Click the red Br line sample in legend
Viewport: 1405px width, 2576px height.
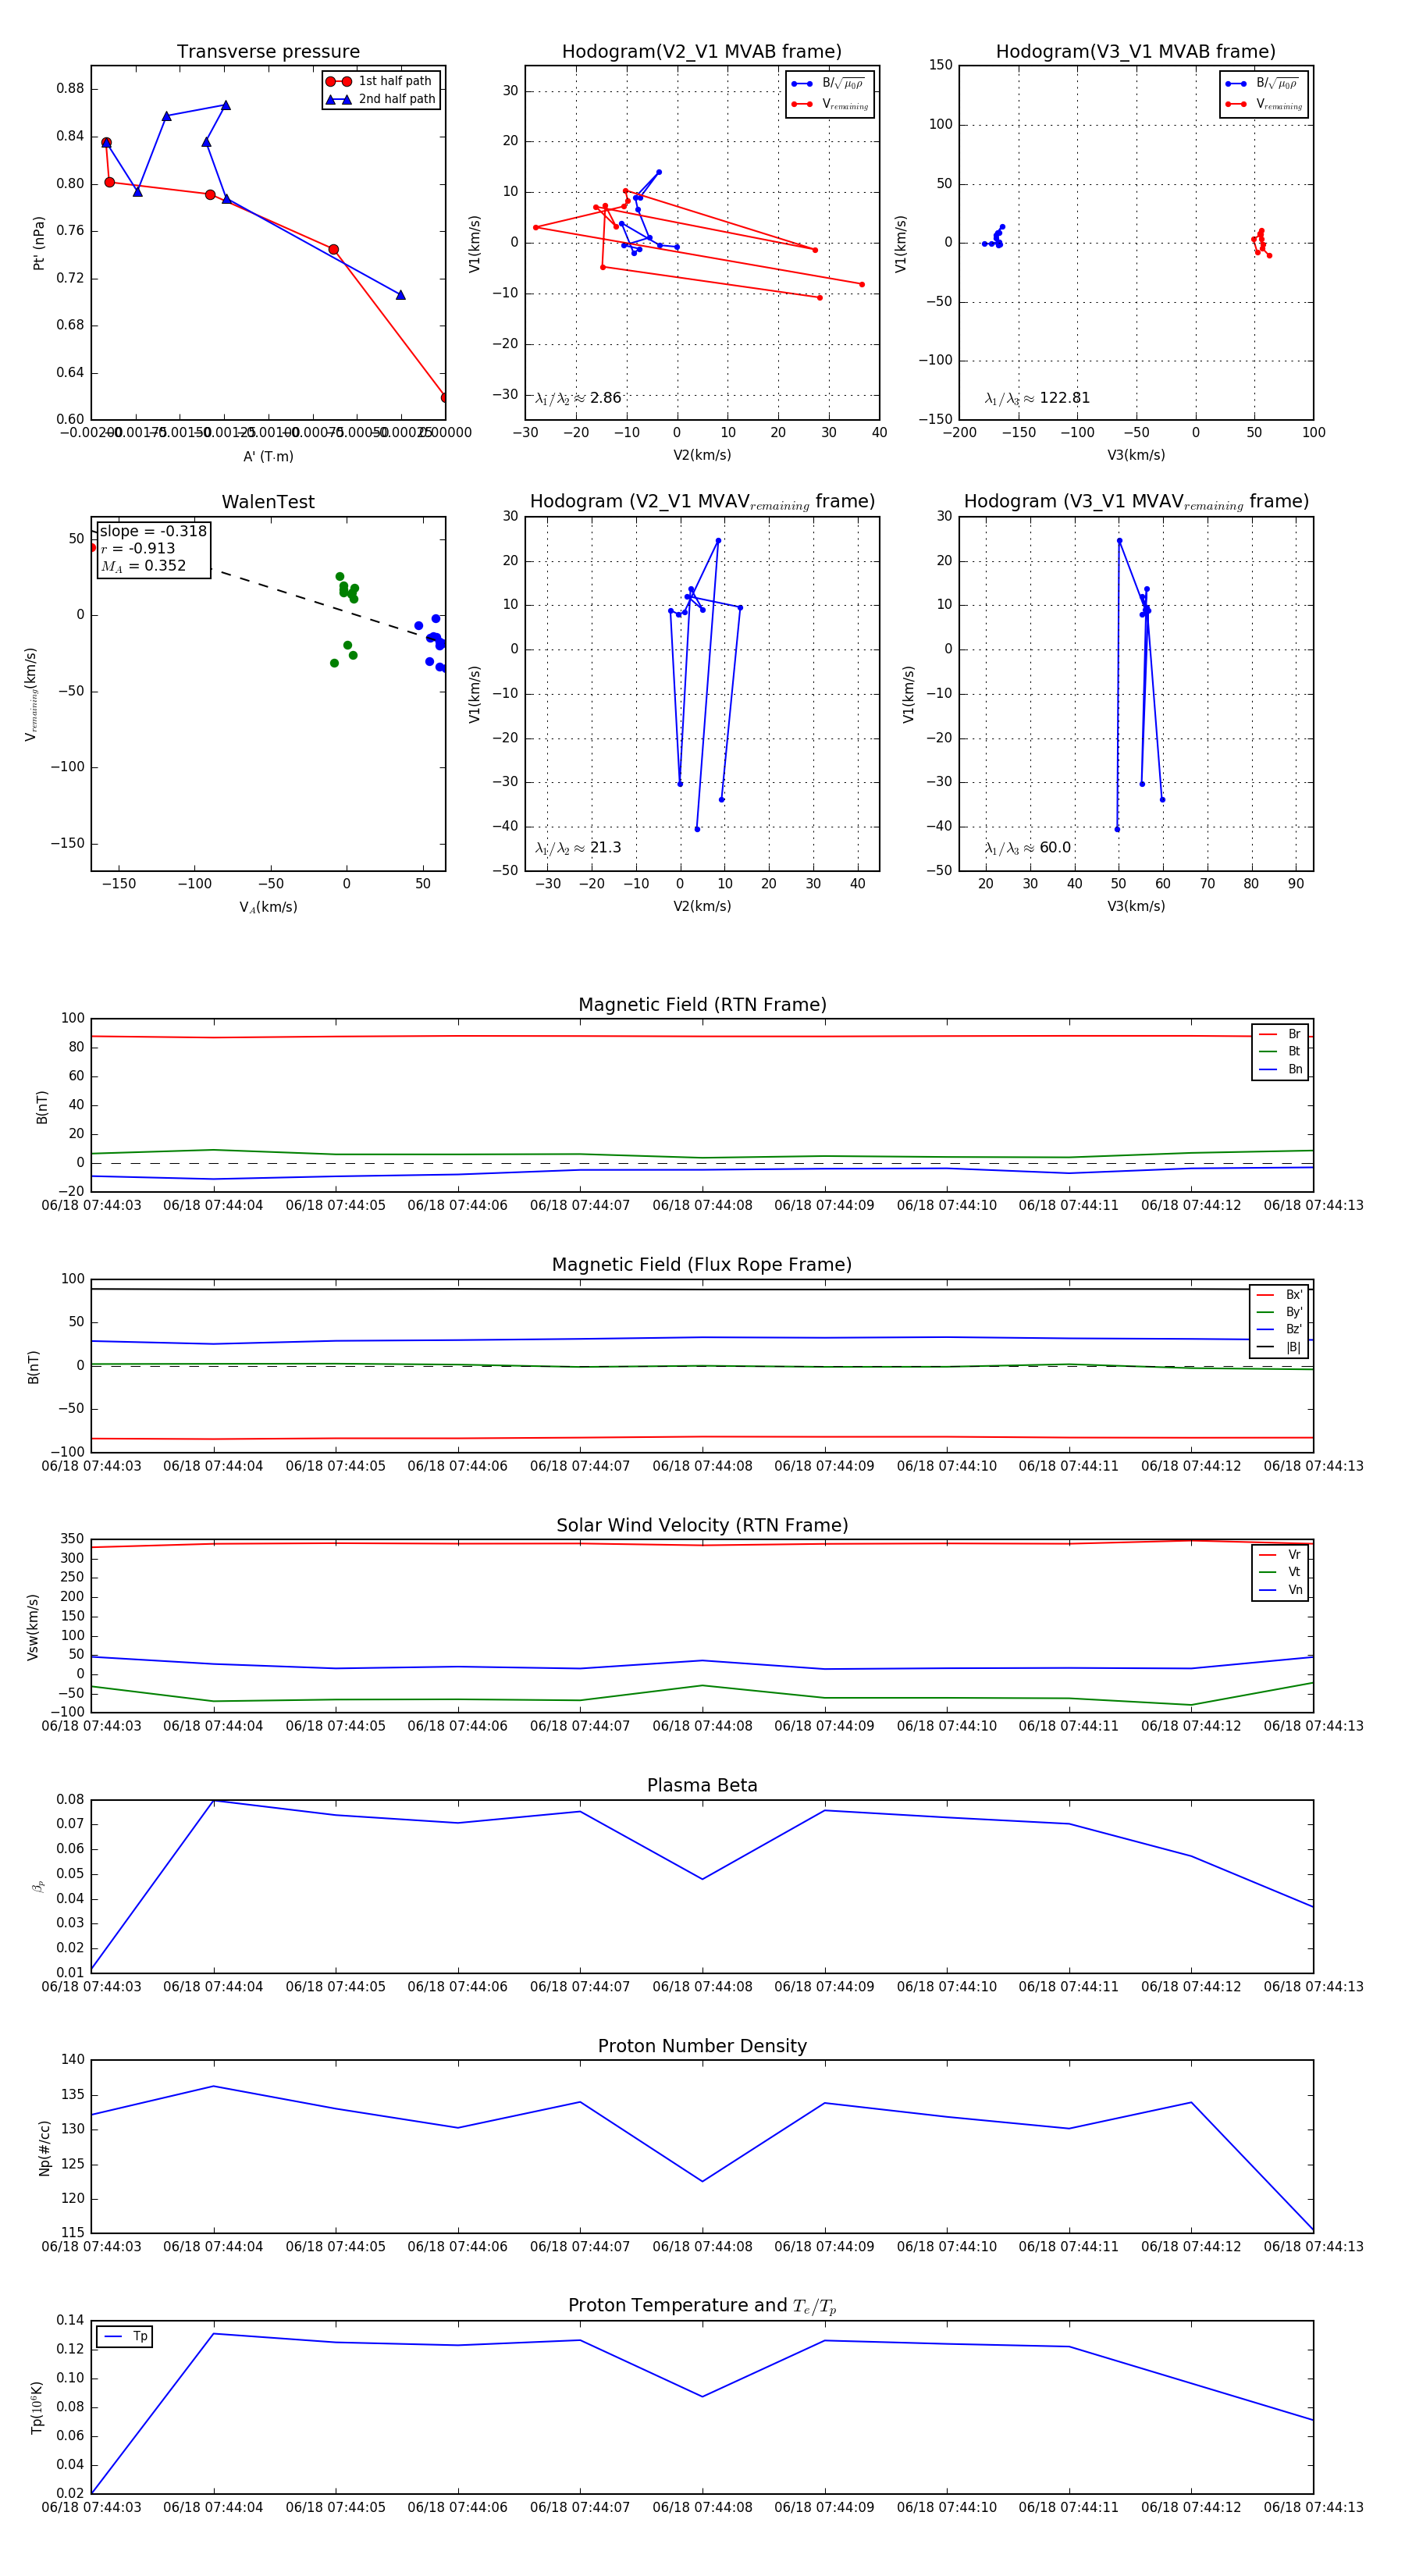1268,1034
